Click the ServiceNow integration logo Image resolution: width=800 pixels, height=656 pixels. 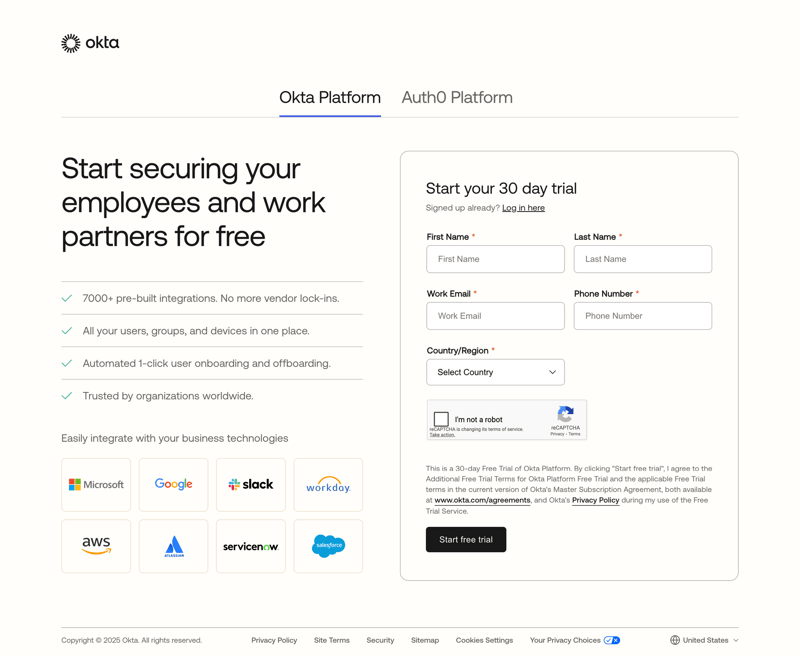tap(250, 546)
